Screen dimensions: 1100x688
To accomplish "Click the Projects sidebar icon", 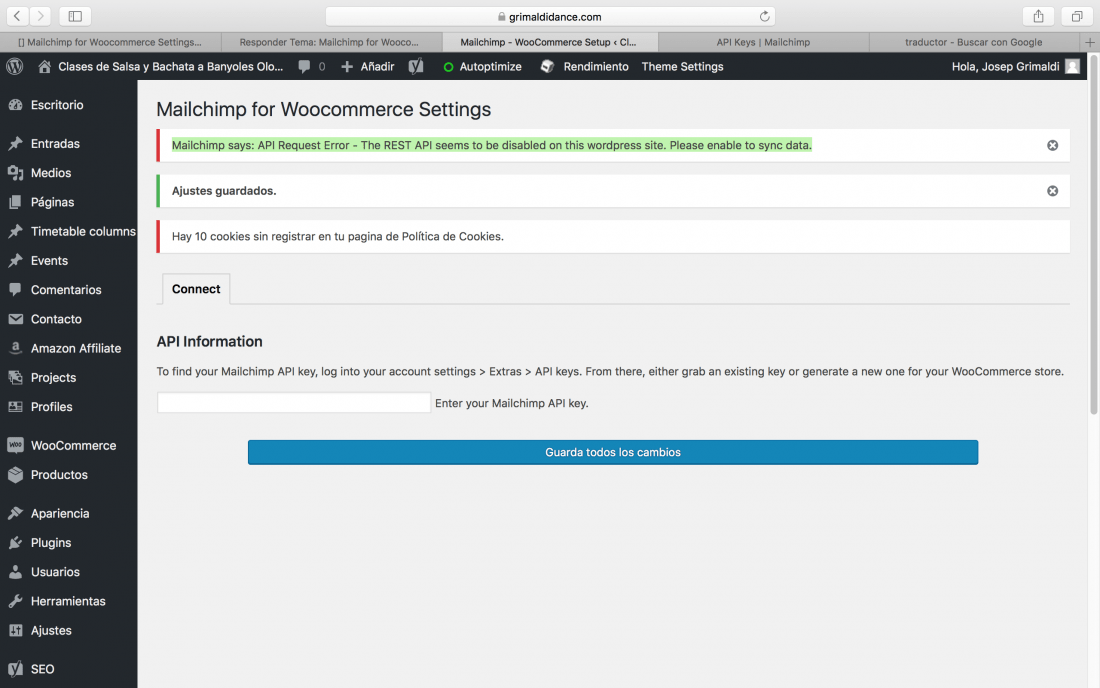I will point(15,377).
